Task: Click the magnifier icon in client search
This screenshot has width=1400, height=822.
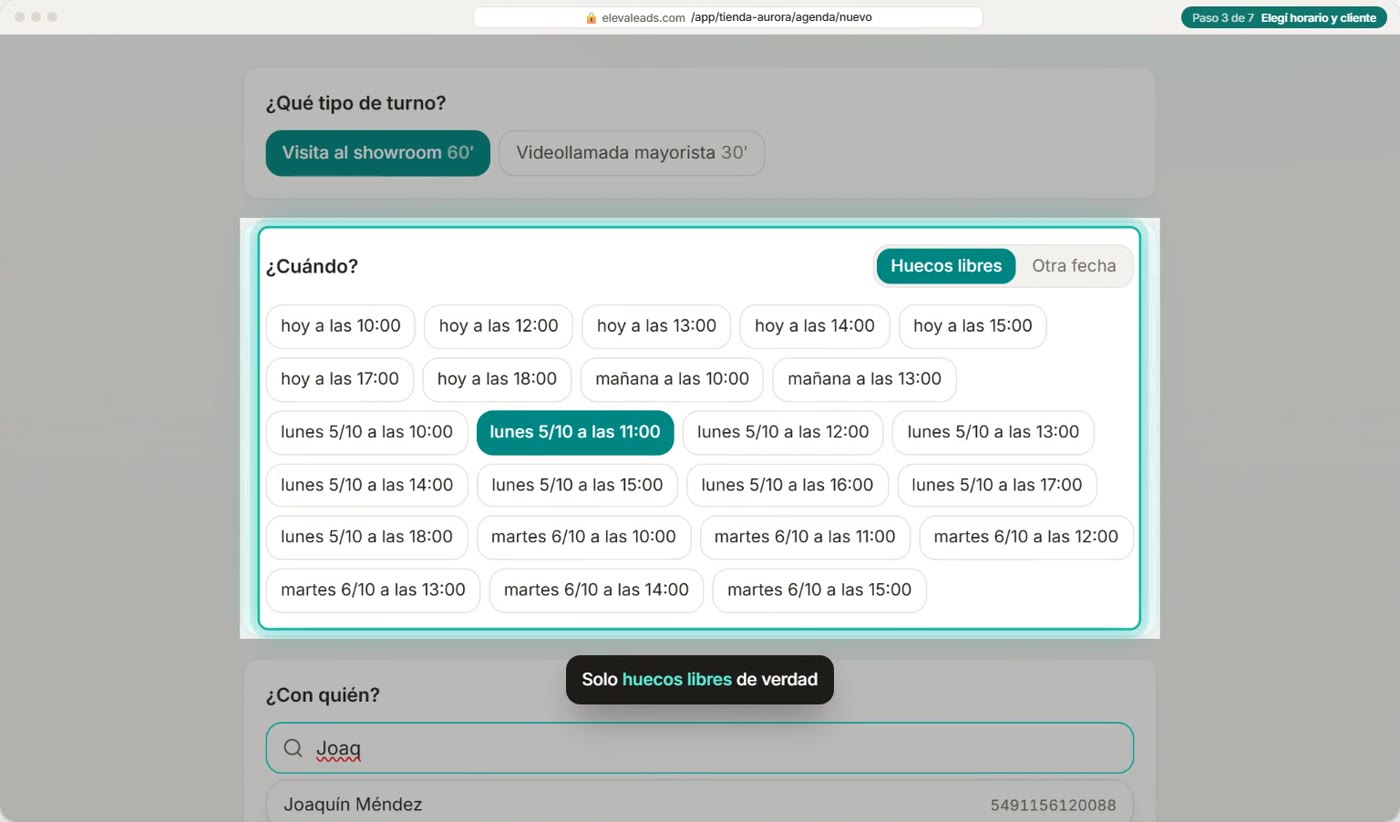Action: tap(293, 748)
